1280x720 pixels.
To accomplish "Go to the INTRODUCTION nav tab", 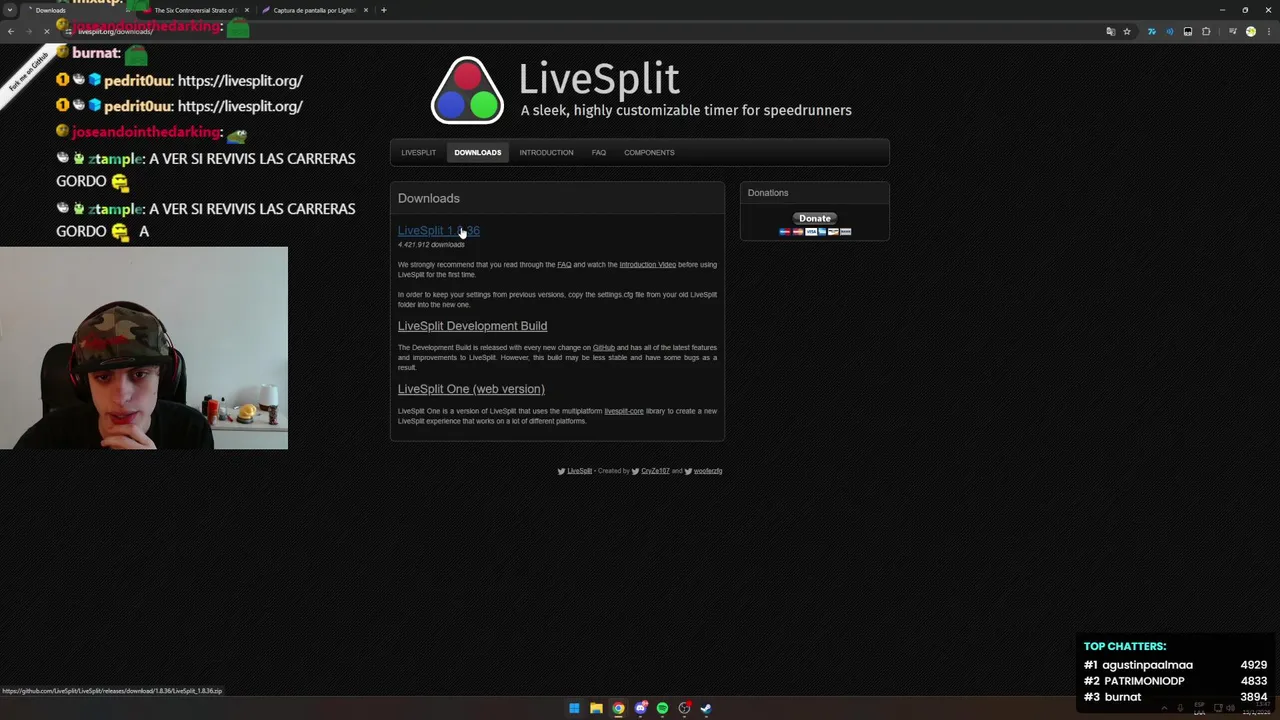I will [x=546, y=153].
